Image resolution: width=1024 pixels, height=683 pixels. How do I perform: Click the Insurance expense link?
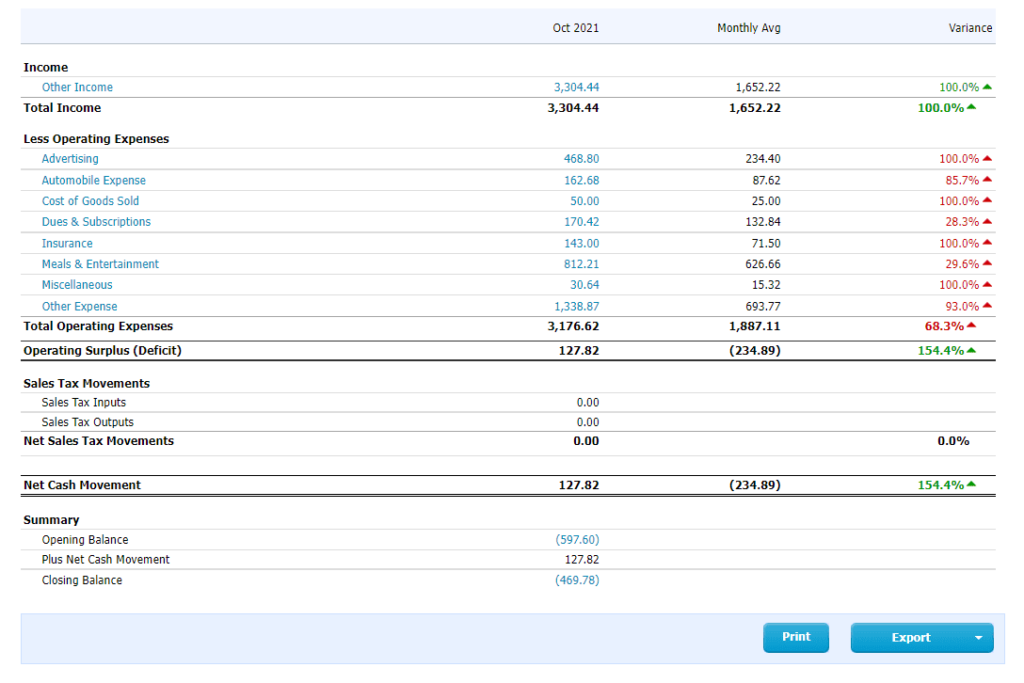pos(67,244)
